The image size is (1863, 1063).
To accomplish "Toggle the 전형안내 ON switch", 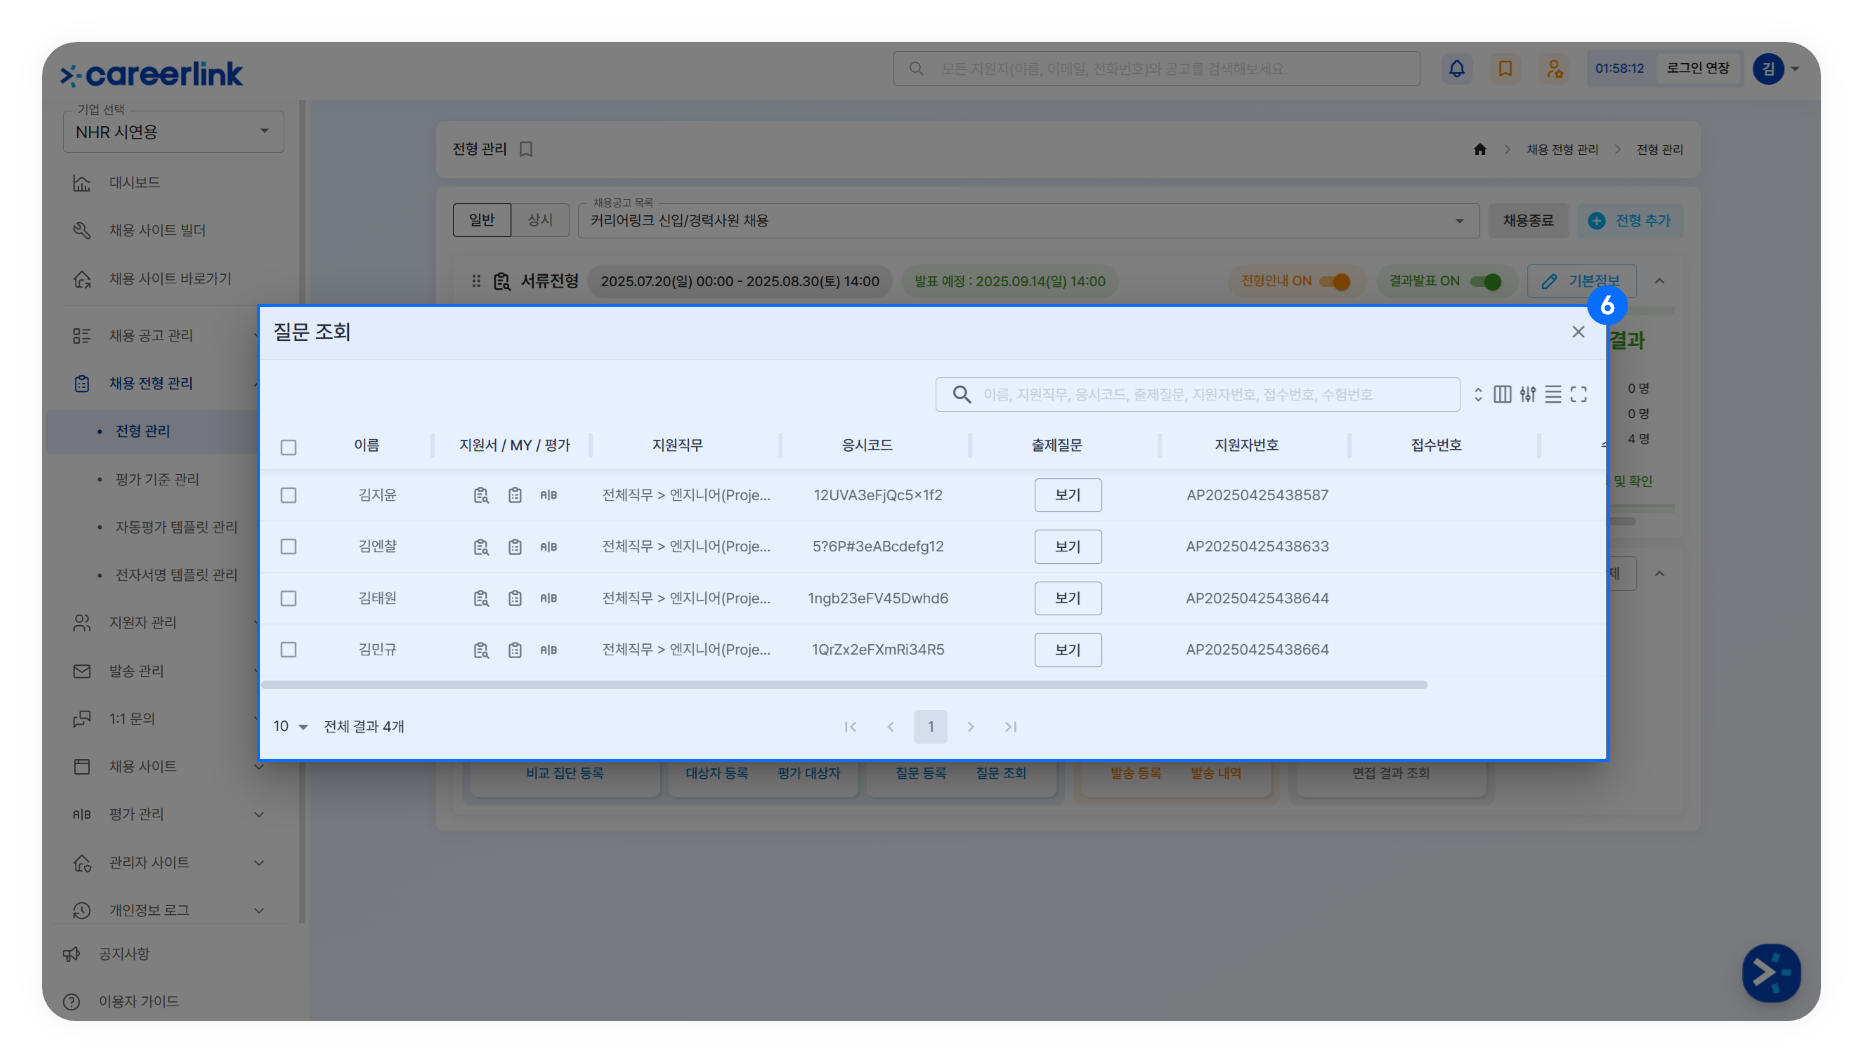I will pyautogui.click(x=1335, y=282).
